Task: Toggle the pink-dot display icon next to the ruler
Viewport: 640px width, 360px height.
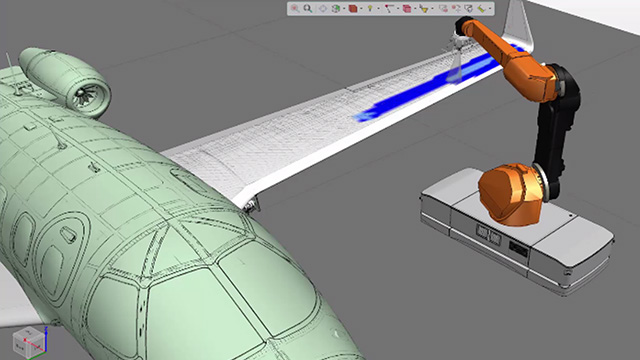Action: (x=443, y=8)
